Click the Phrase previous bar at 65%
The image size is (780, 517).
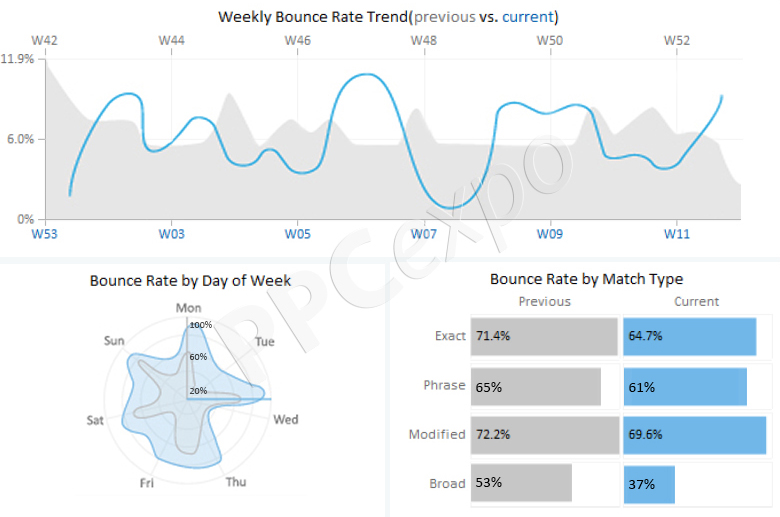coord(536,387)
